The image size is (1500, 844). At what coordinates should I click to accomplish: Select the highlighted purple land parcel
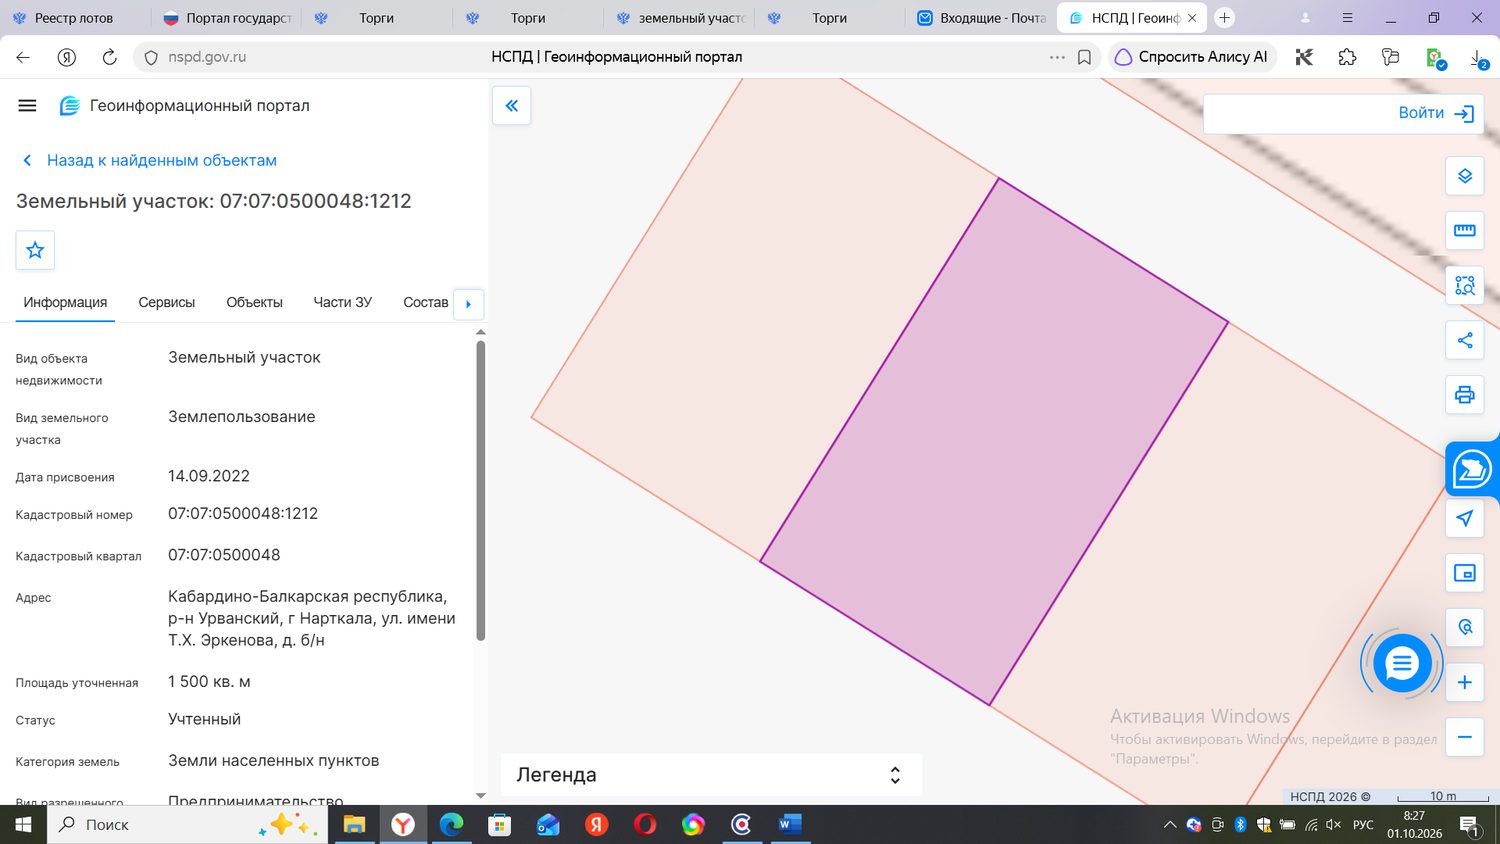tap(994, 442)
